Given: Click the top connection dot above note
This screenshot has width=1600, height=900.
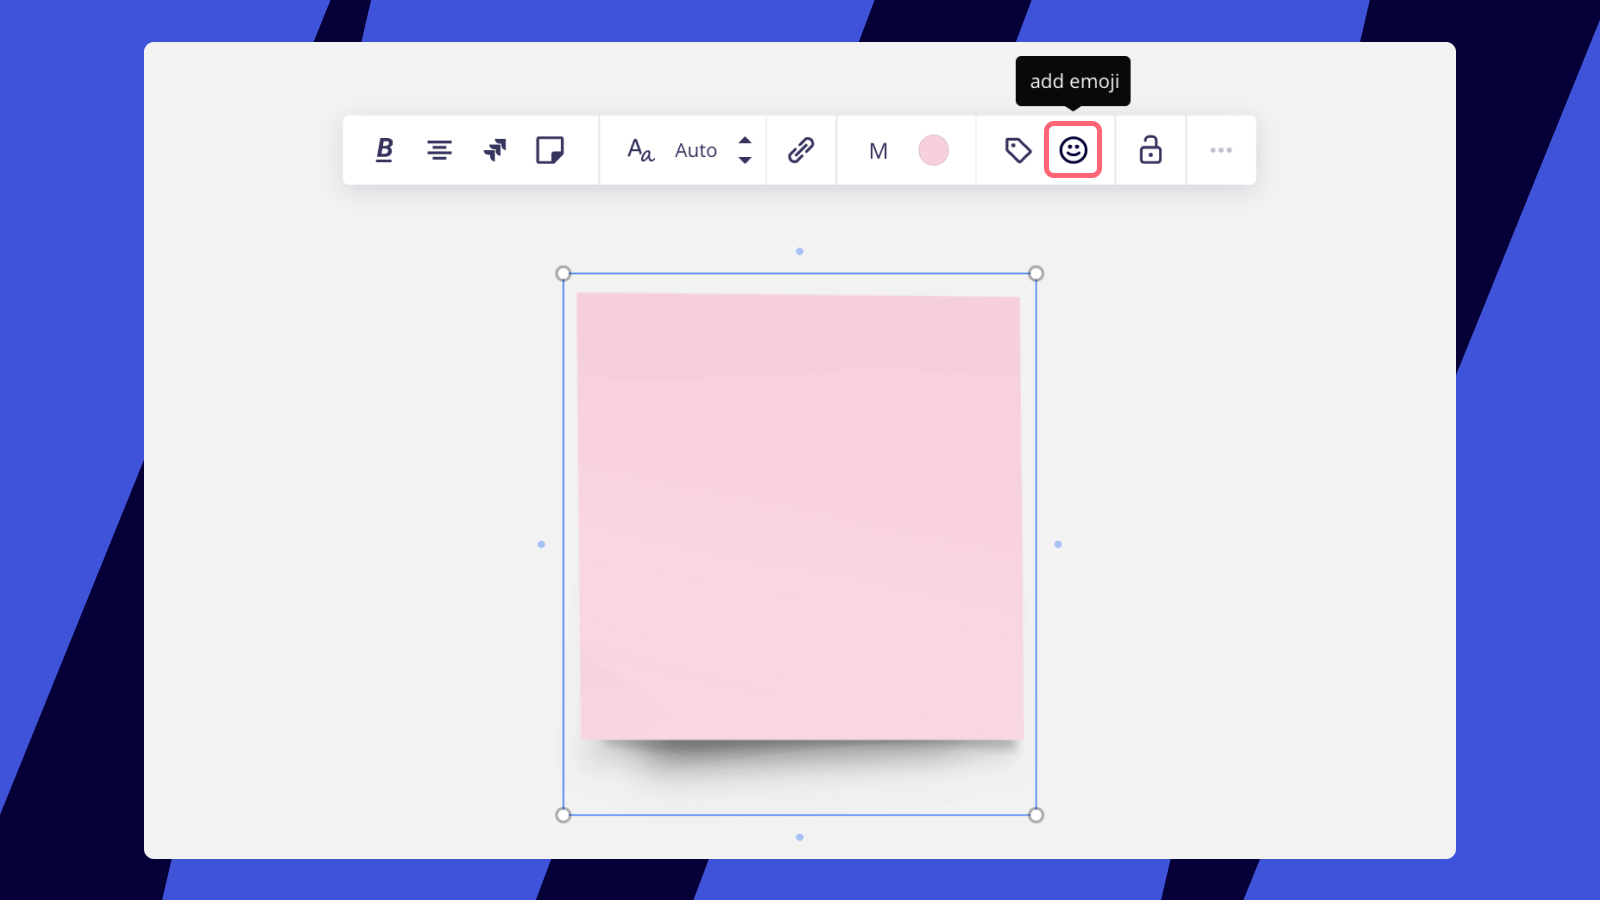Looking at the screenshot, I should (x=800, y=251).
